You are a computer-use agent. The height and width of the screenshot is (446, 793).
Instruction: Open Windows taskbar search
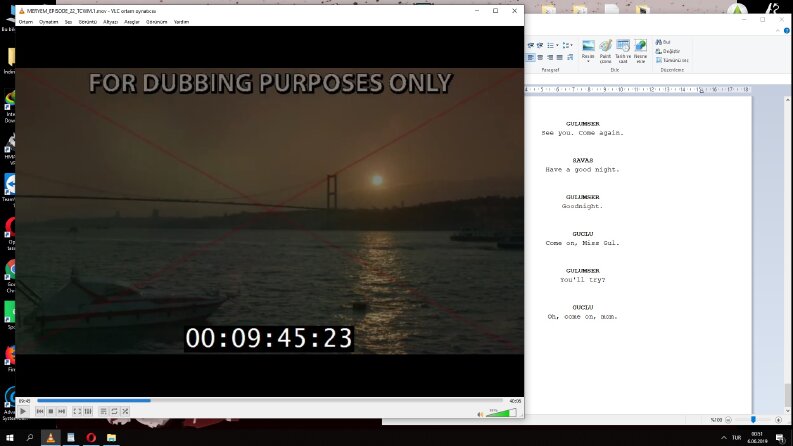point(30,437)
